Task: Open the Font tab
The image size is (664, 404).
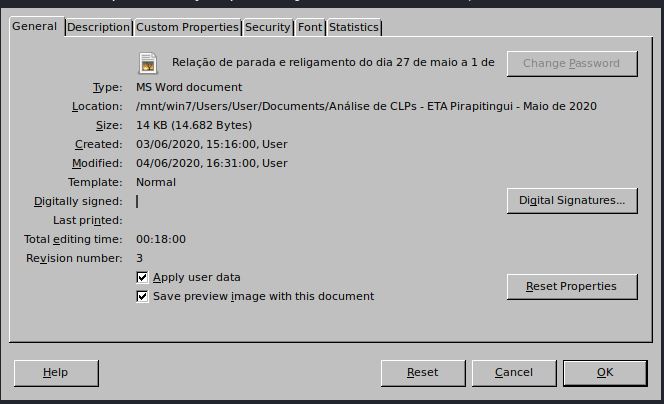Action: click(x=310, y=27)
